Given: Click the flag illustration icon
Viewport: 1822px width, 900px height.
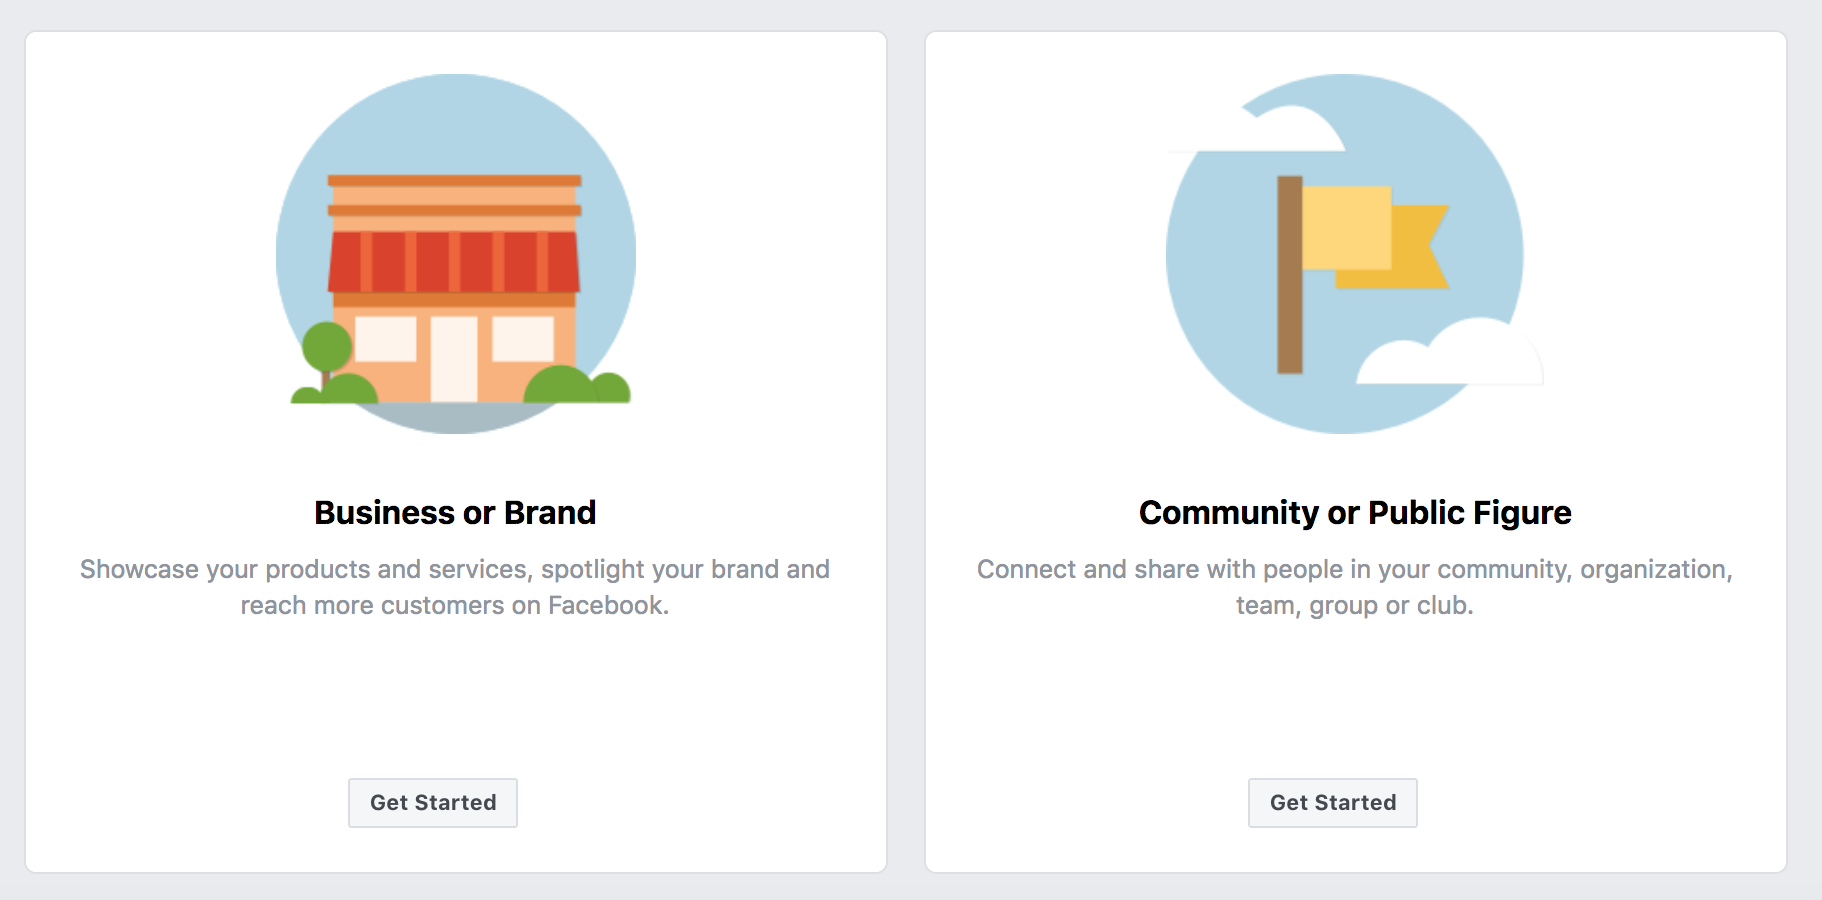Looking at the screenshot, I should pos(1345,254).
